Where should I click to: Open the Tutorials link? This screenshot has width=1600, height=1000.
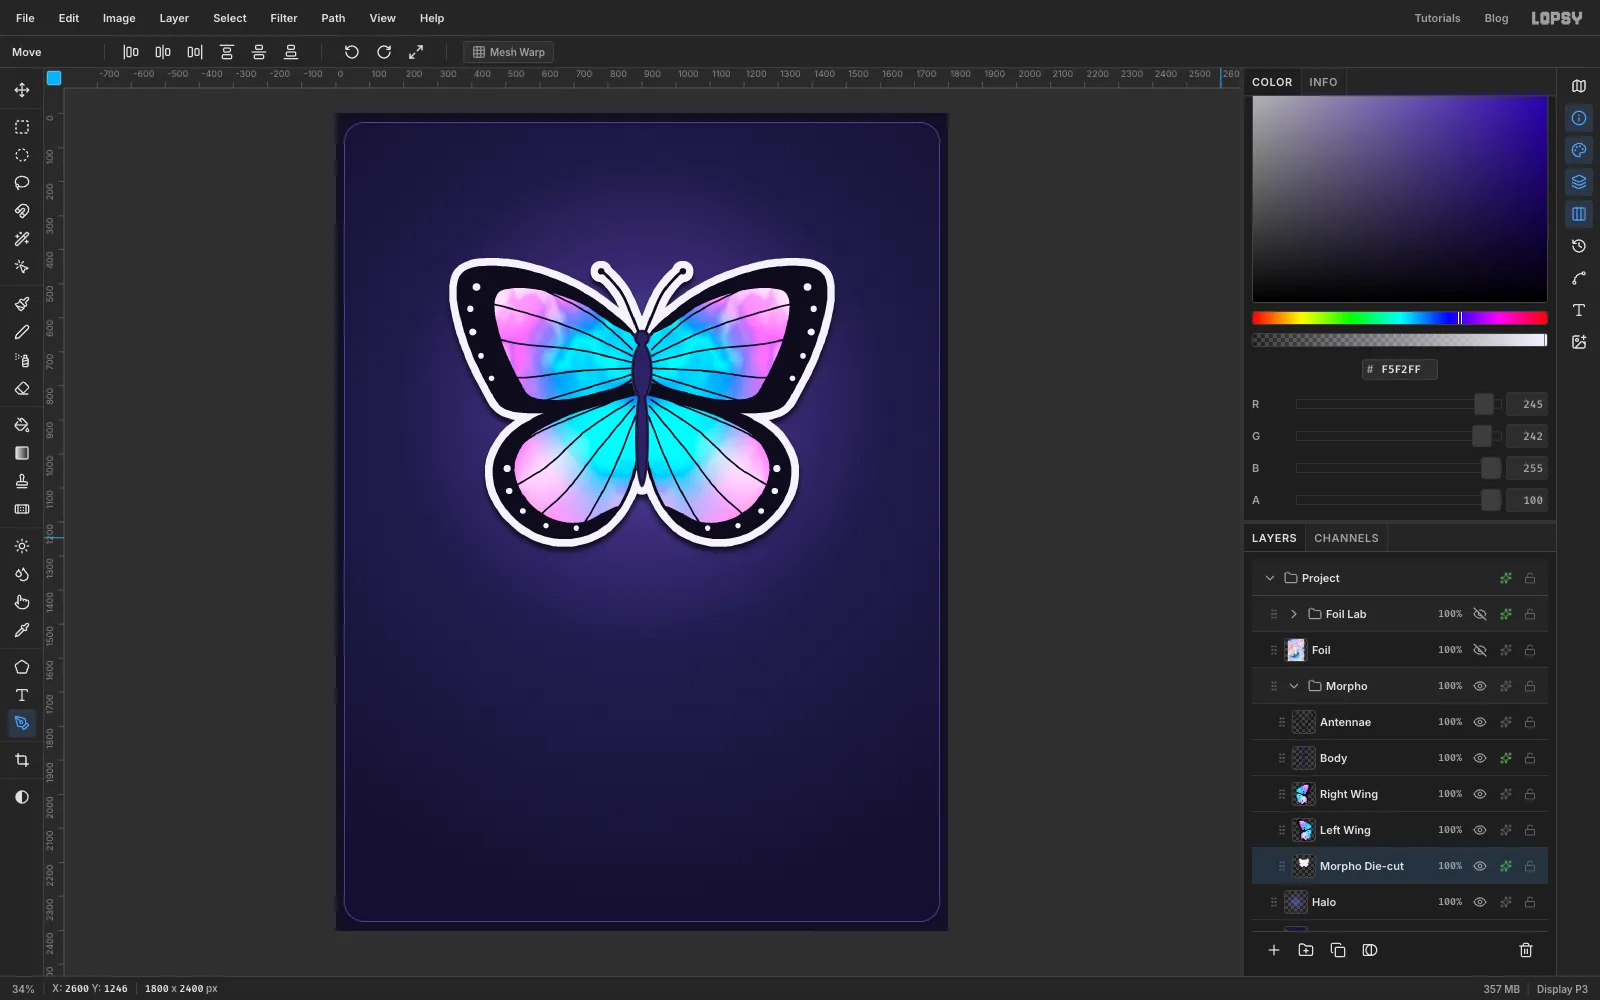pyautogui.click(x=1437, y=18)
